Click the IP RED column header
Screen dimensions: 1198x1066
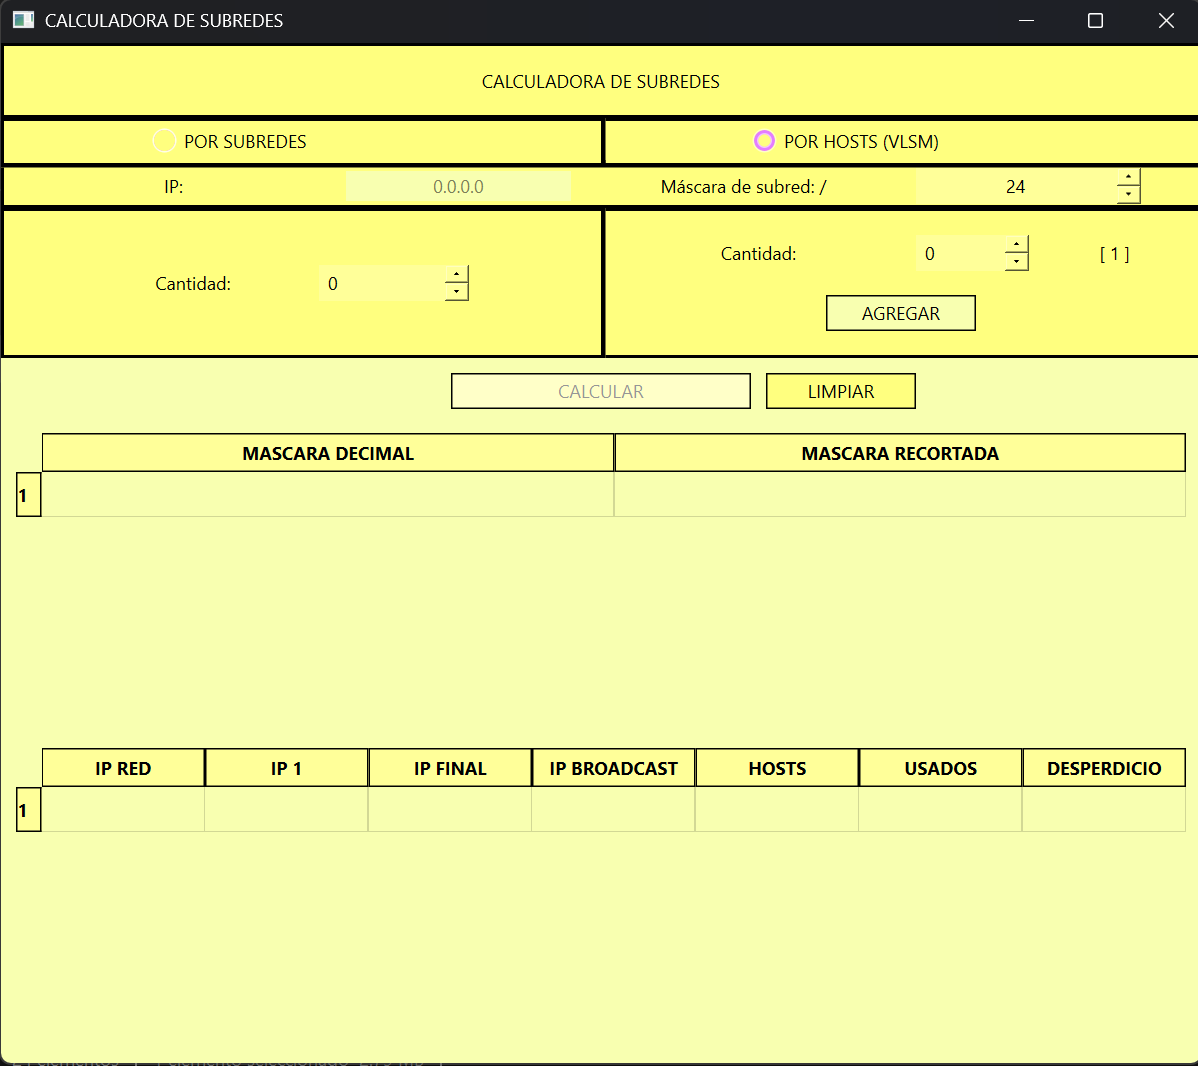123,768
